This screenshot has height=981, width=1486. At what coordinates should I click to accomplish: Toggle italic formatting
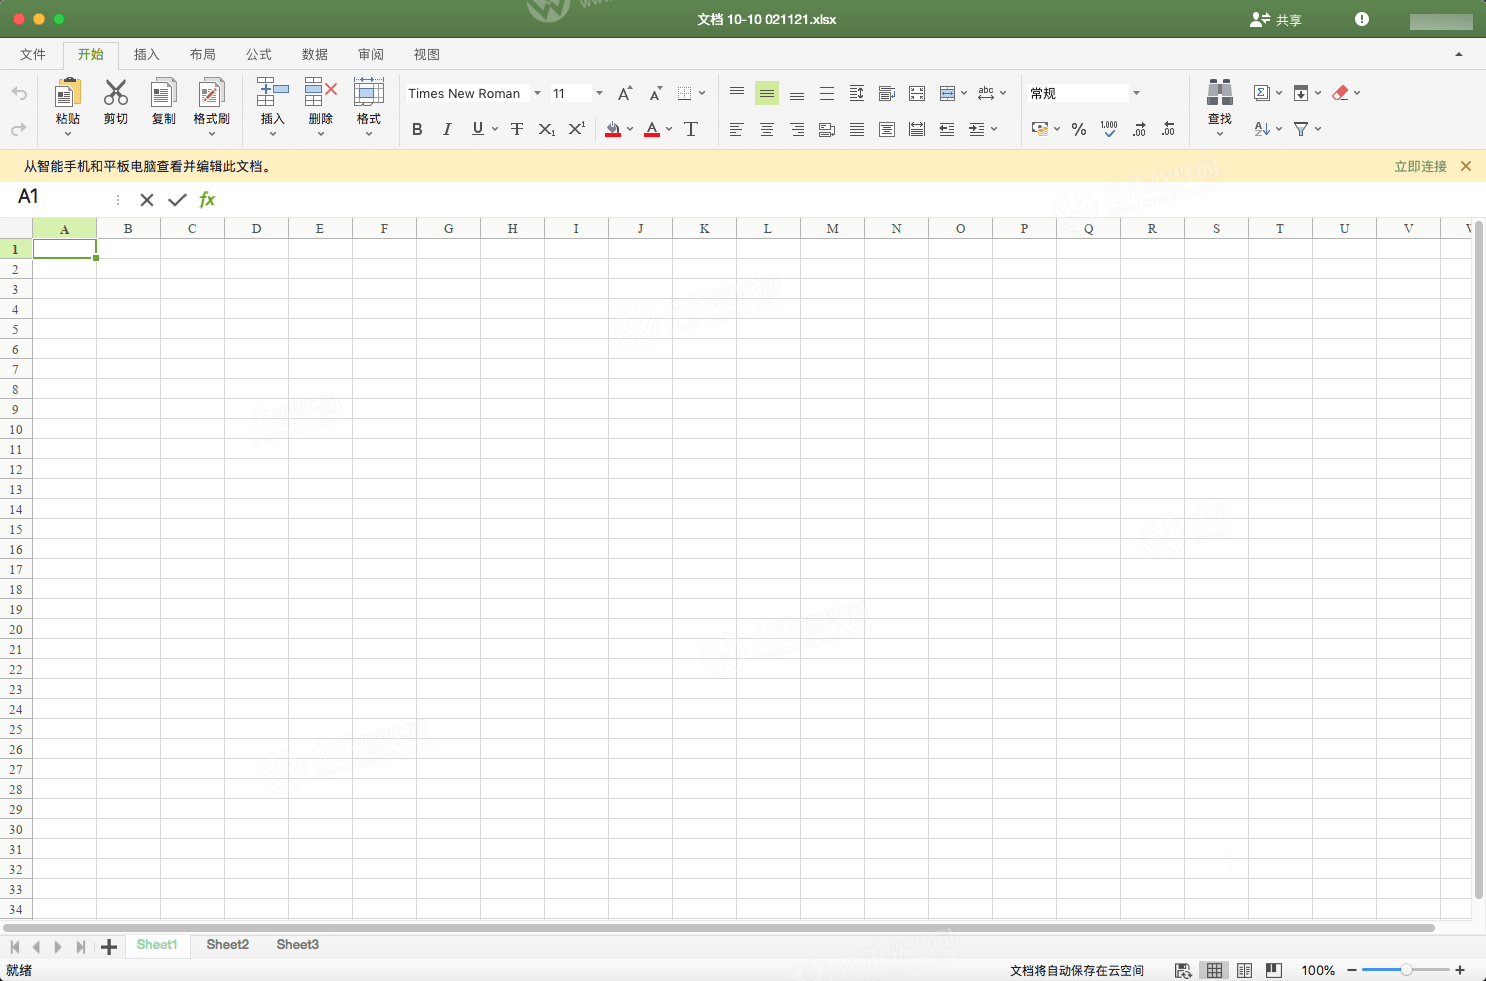coord(447,129)
